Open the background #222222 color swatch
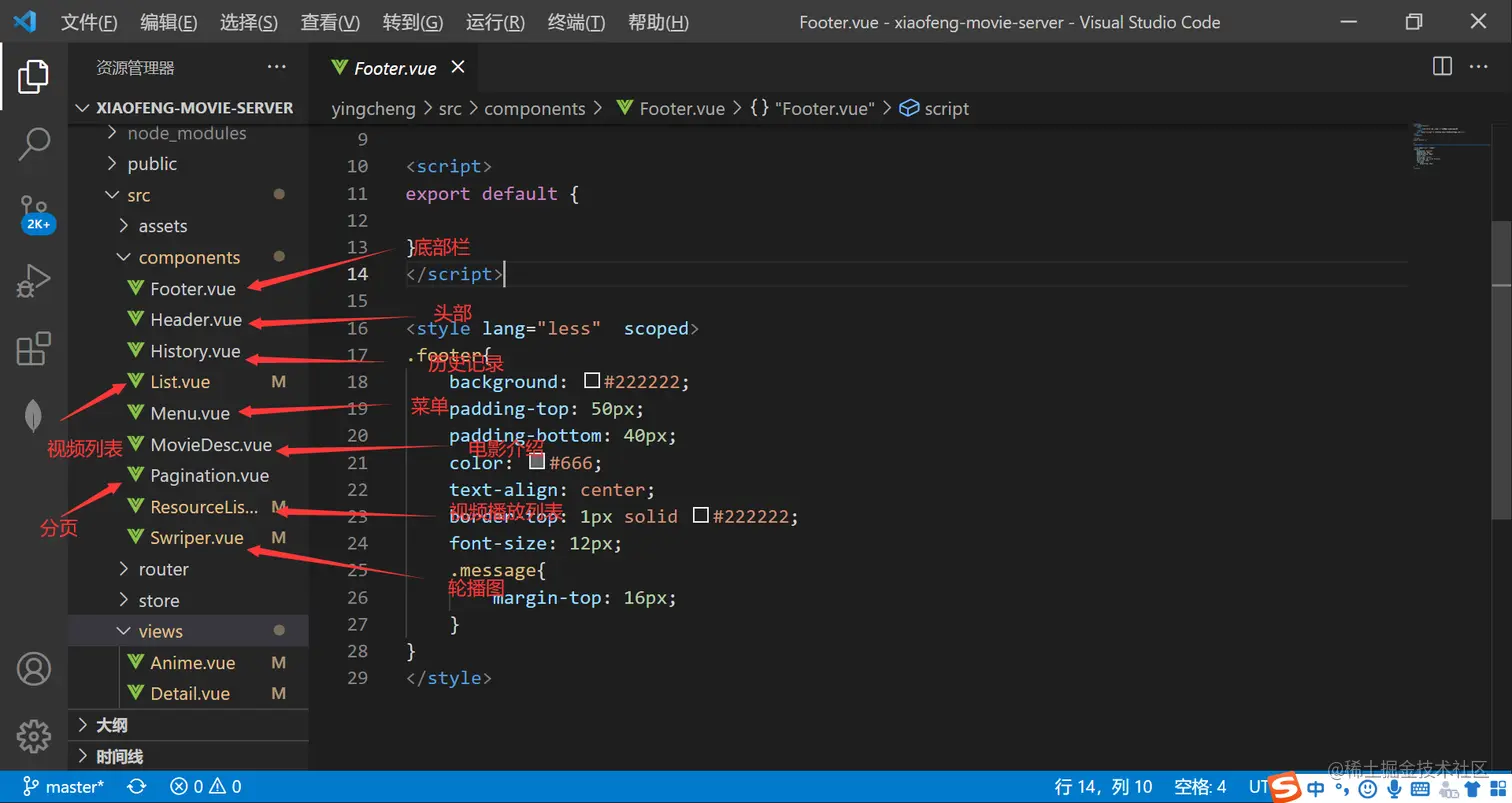The width and height of the screenshot is (1512, 803). [x=592, y=381]
